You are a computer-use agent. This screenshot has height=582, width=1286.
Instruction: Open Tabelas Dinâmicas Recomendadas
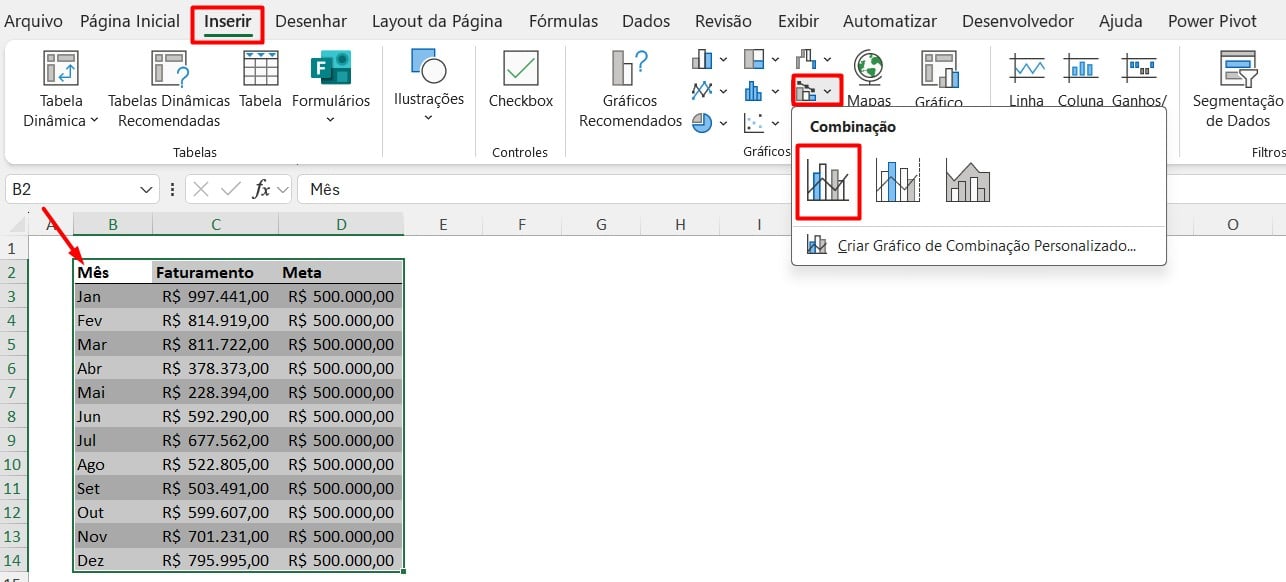click(169, 69)
